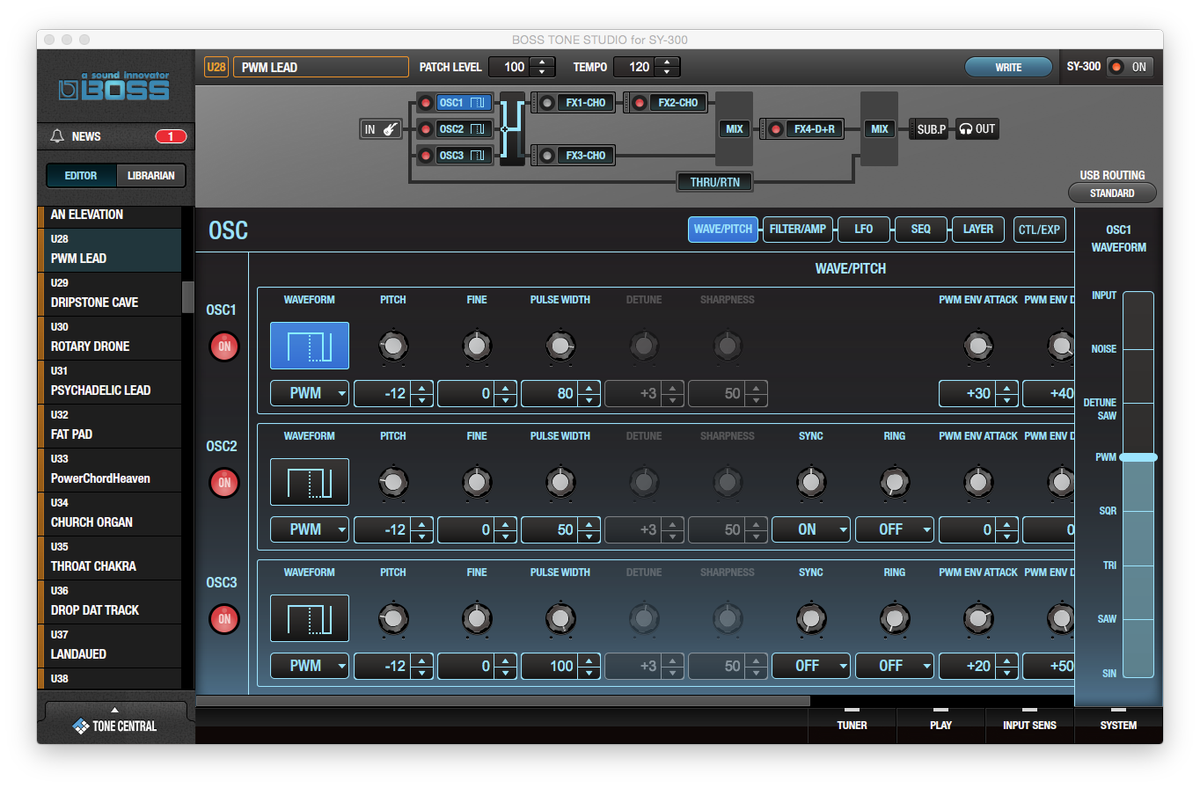Image resolution: width=1200 pixels, height=788 pixels.
Task: Click the OSC2 sync knob
Action: click(811, 483)
